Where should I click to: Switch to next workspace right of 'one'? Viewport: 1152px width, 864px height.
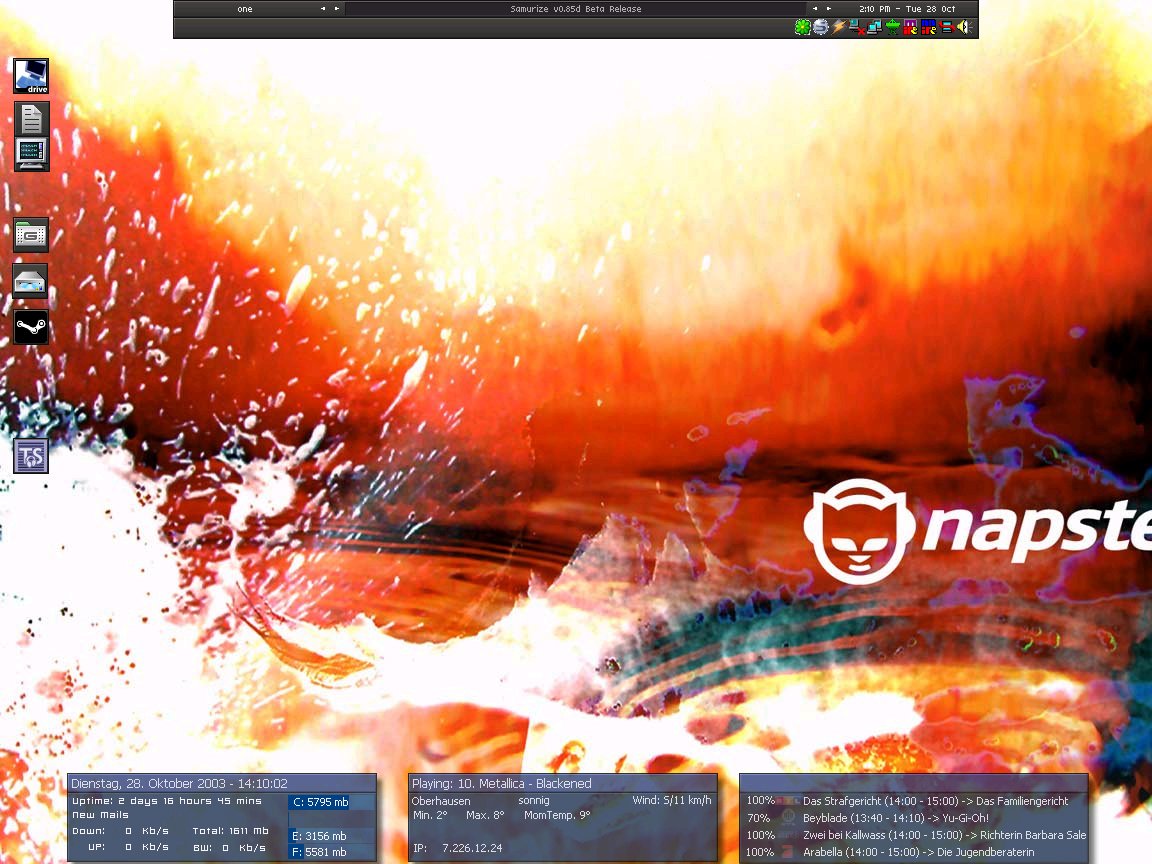click(x=336, y=9)
